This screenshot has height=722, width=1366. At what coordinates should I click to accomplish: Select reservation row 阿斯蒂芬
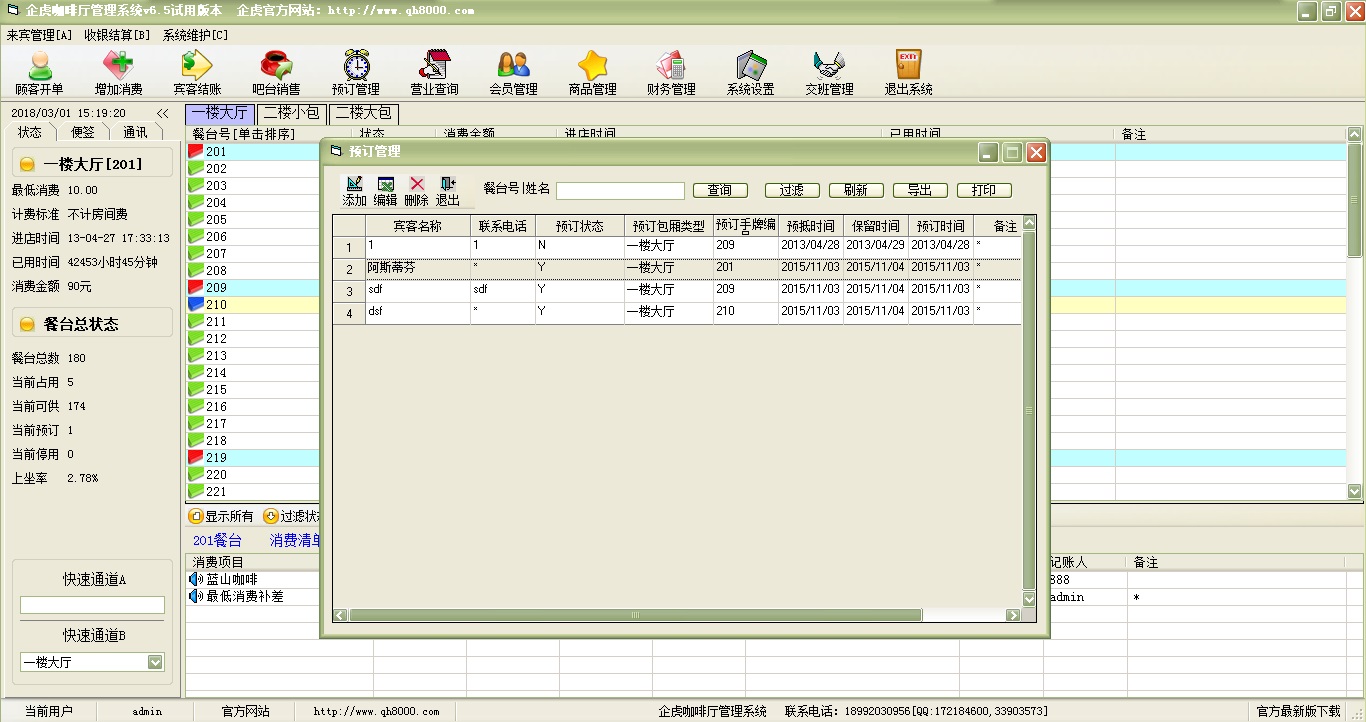pos(677,268)
